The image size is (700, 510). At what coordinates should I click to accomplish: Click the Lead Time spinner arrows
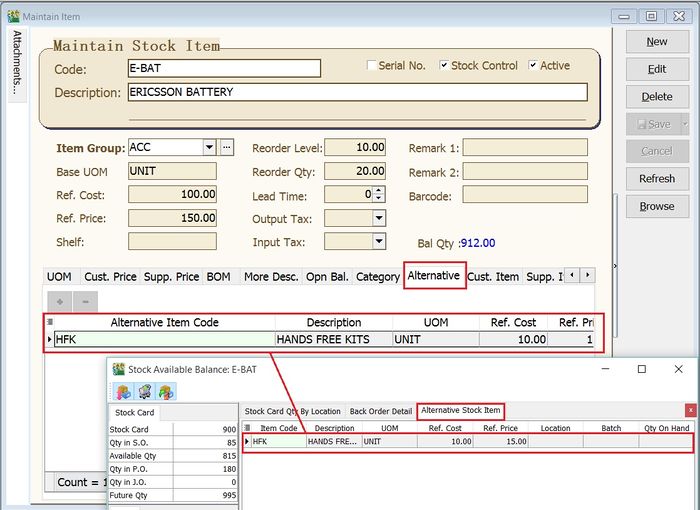pyautogui.click(x=380, y=195)
